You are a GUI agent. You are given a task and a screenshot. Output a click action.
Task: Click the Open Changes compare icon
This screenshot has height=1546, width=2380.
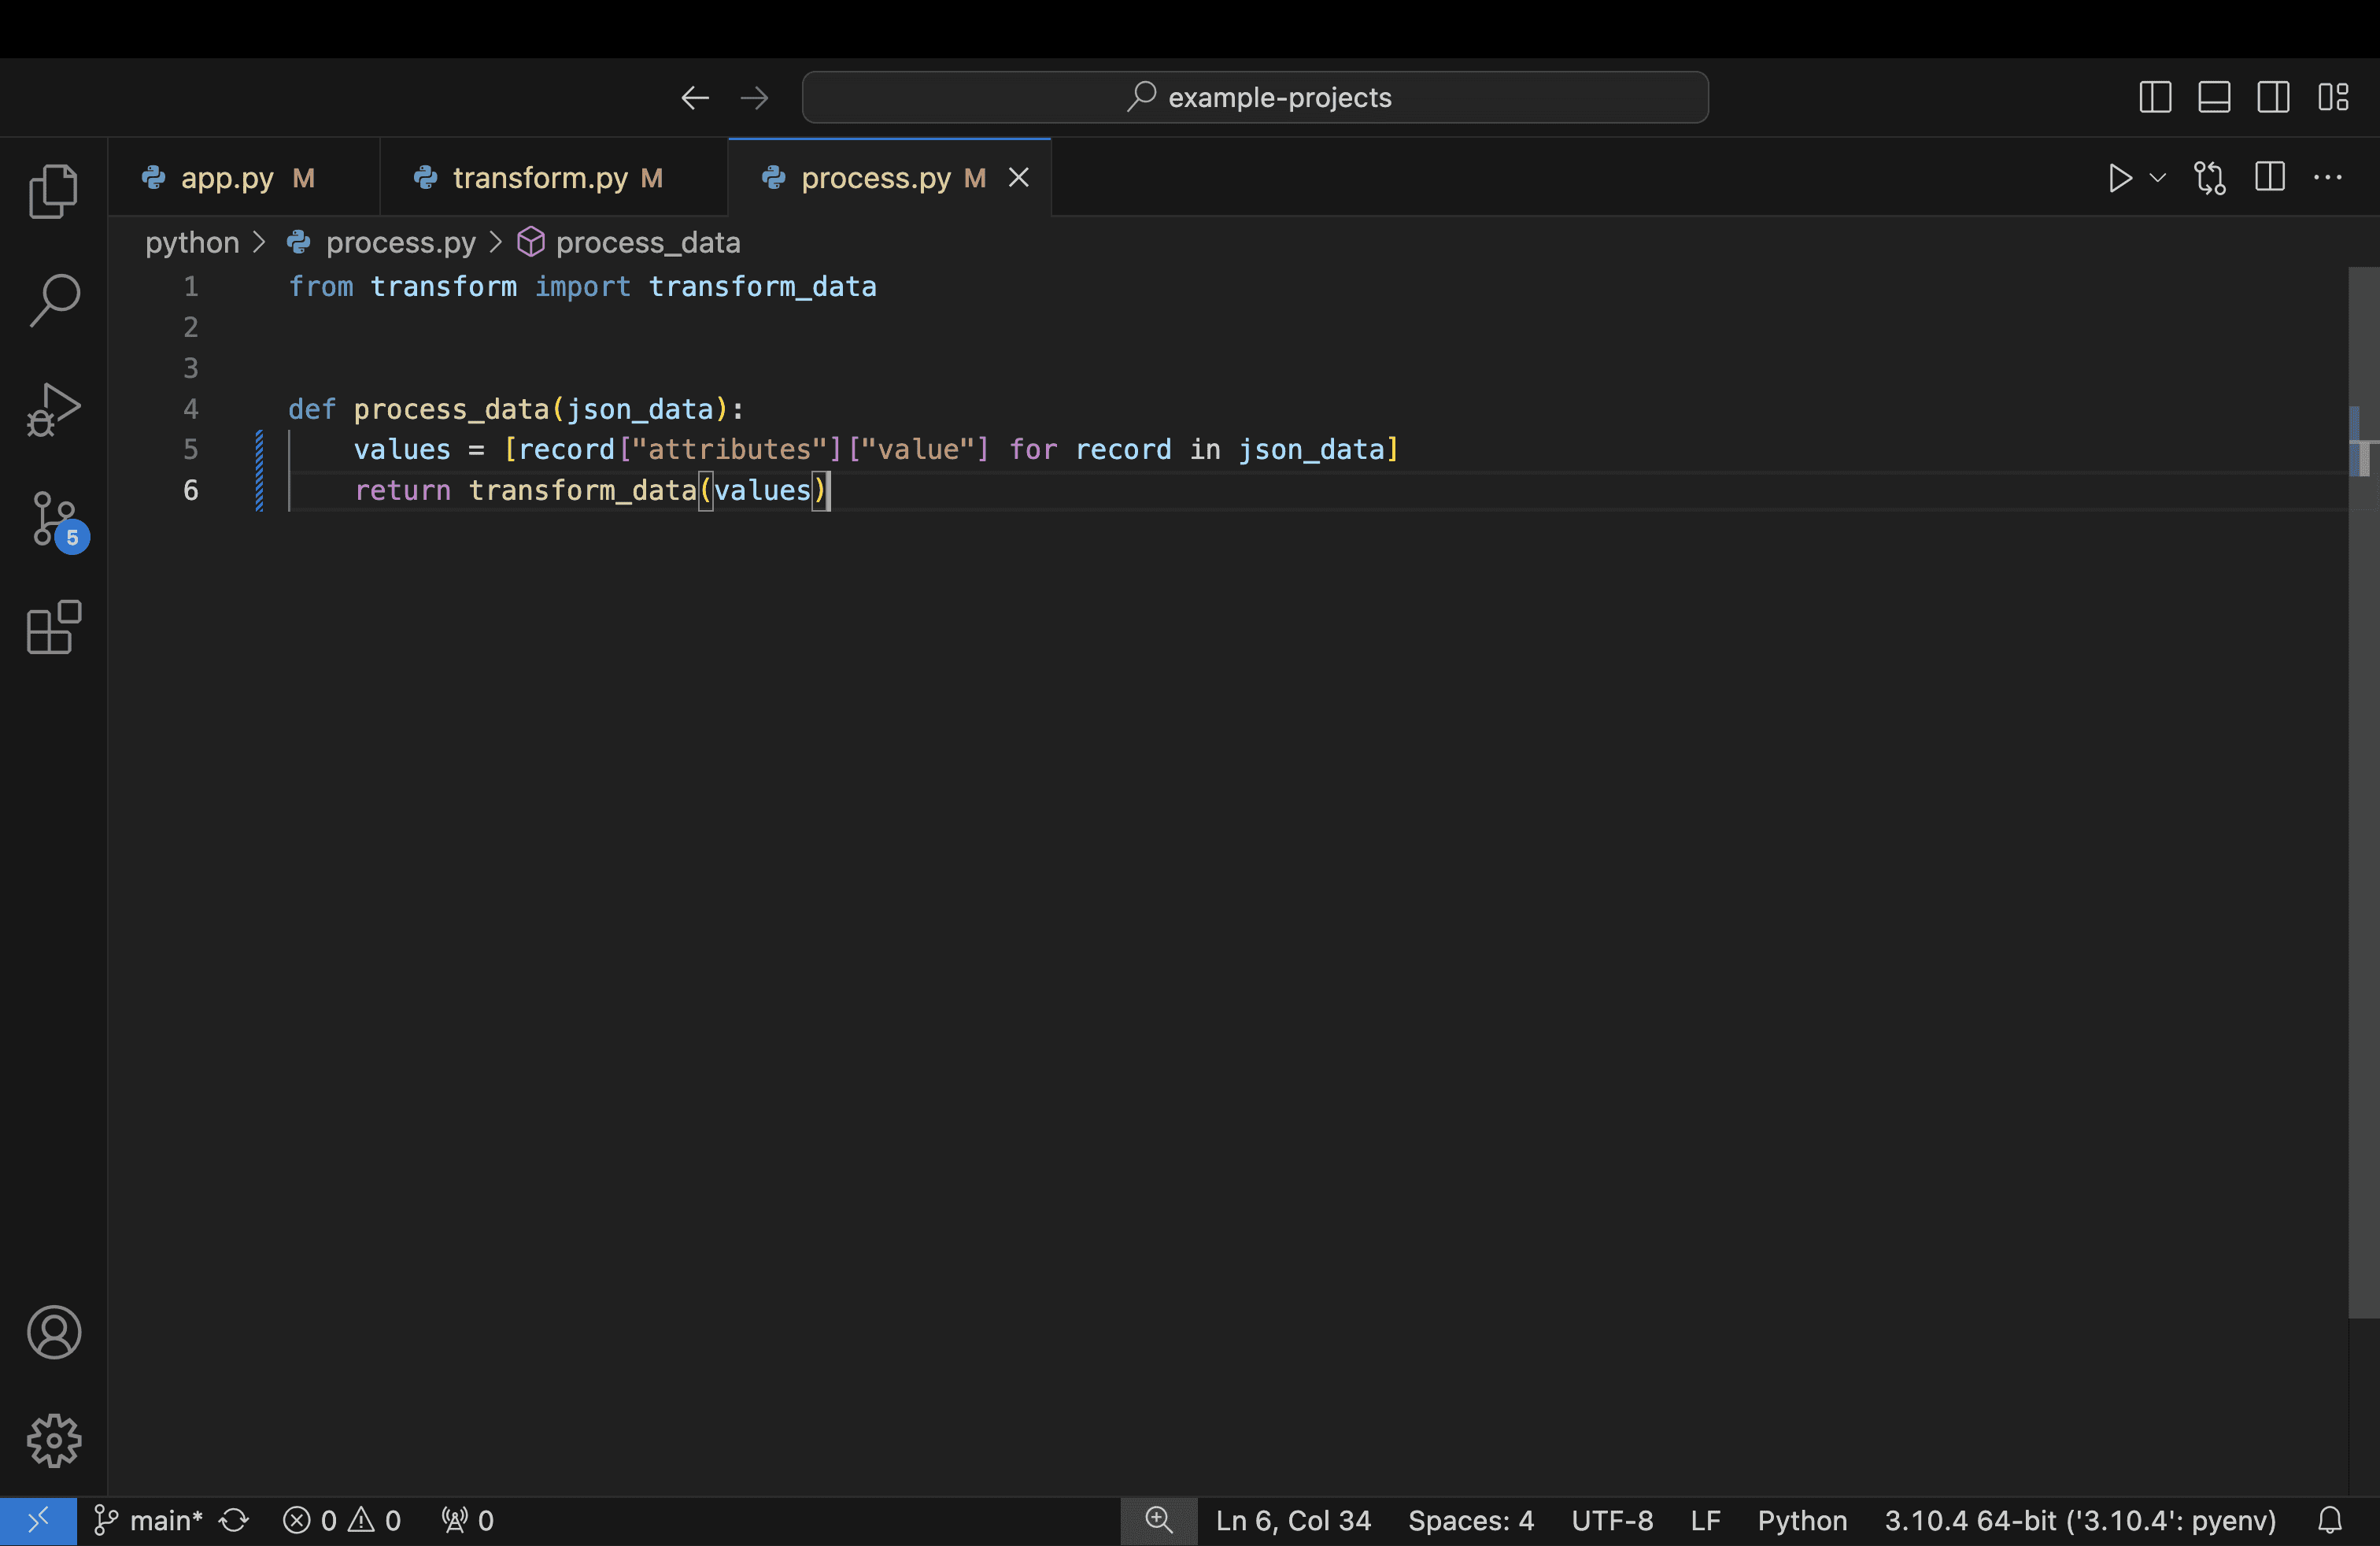point(2209,178)
